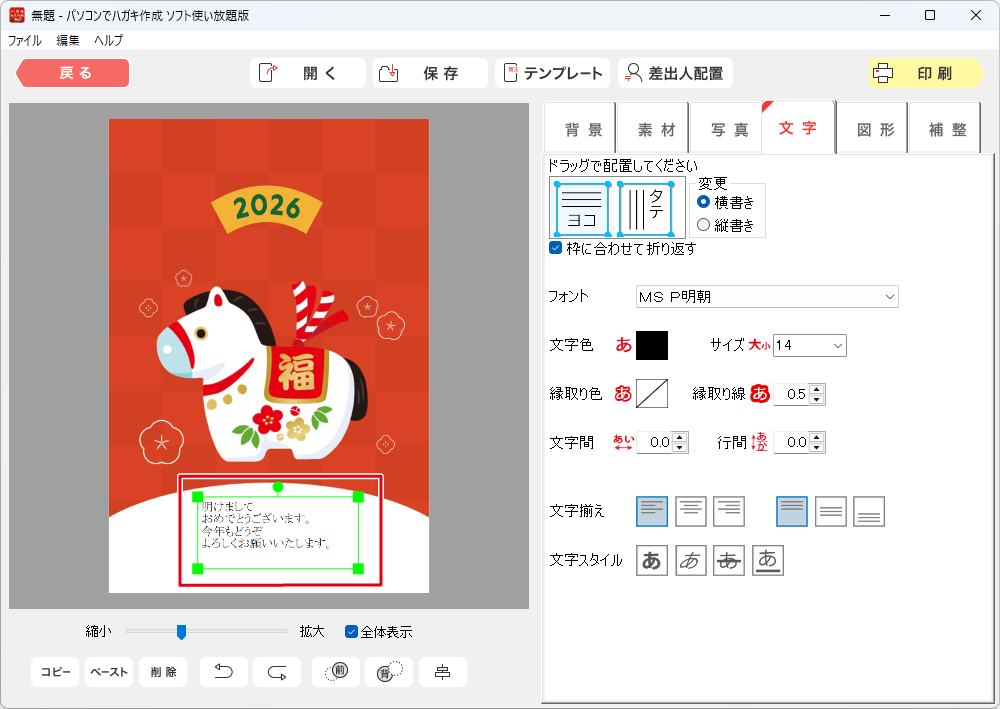Click the redo arrow button
Viewport: 1000px width, 709px height.
pyautogui.click(x=277, y=672)
